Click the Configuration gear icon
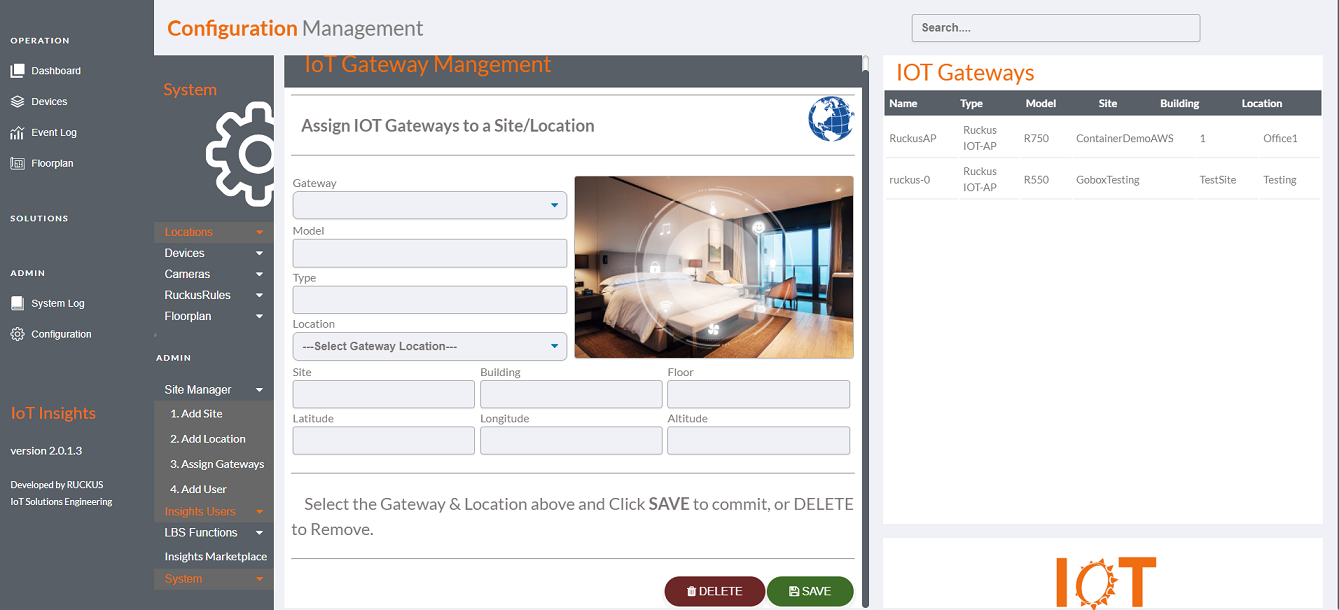Screen dimensions: 1339x610 17,334
